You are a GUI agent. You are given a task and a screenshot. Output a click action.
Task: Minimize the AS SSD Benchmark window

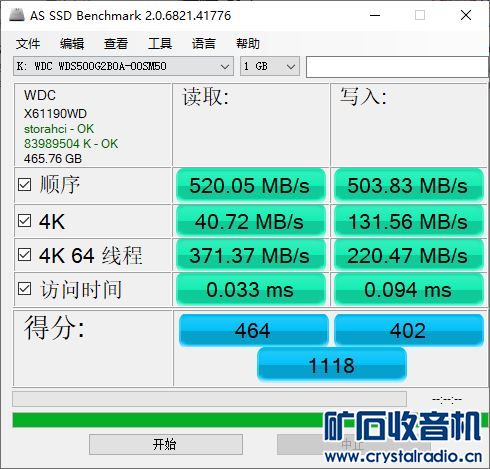(375, 15)
